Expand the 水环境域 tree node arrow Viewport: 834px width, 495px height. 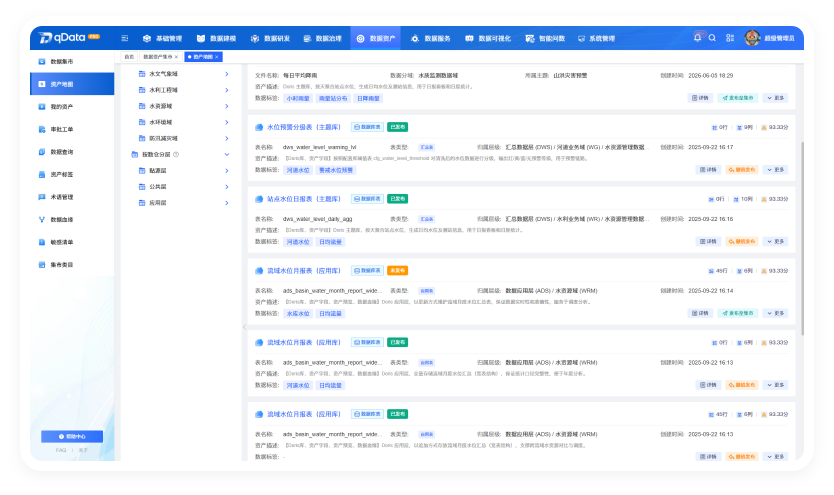pos(227,122)
